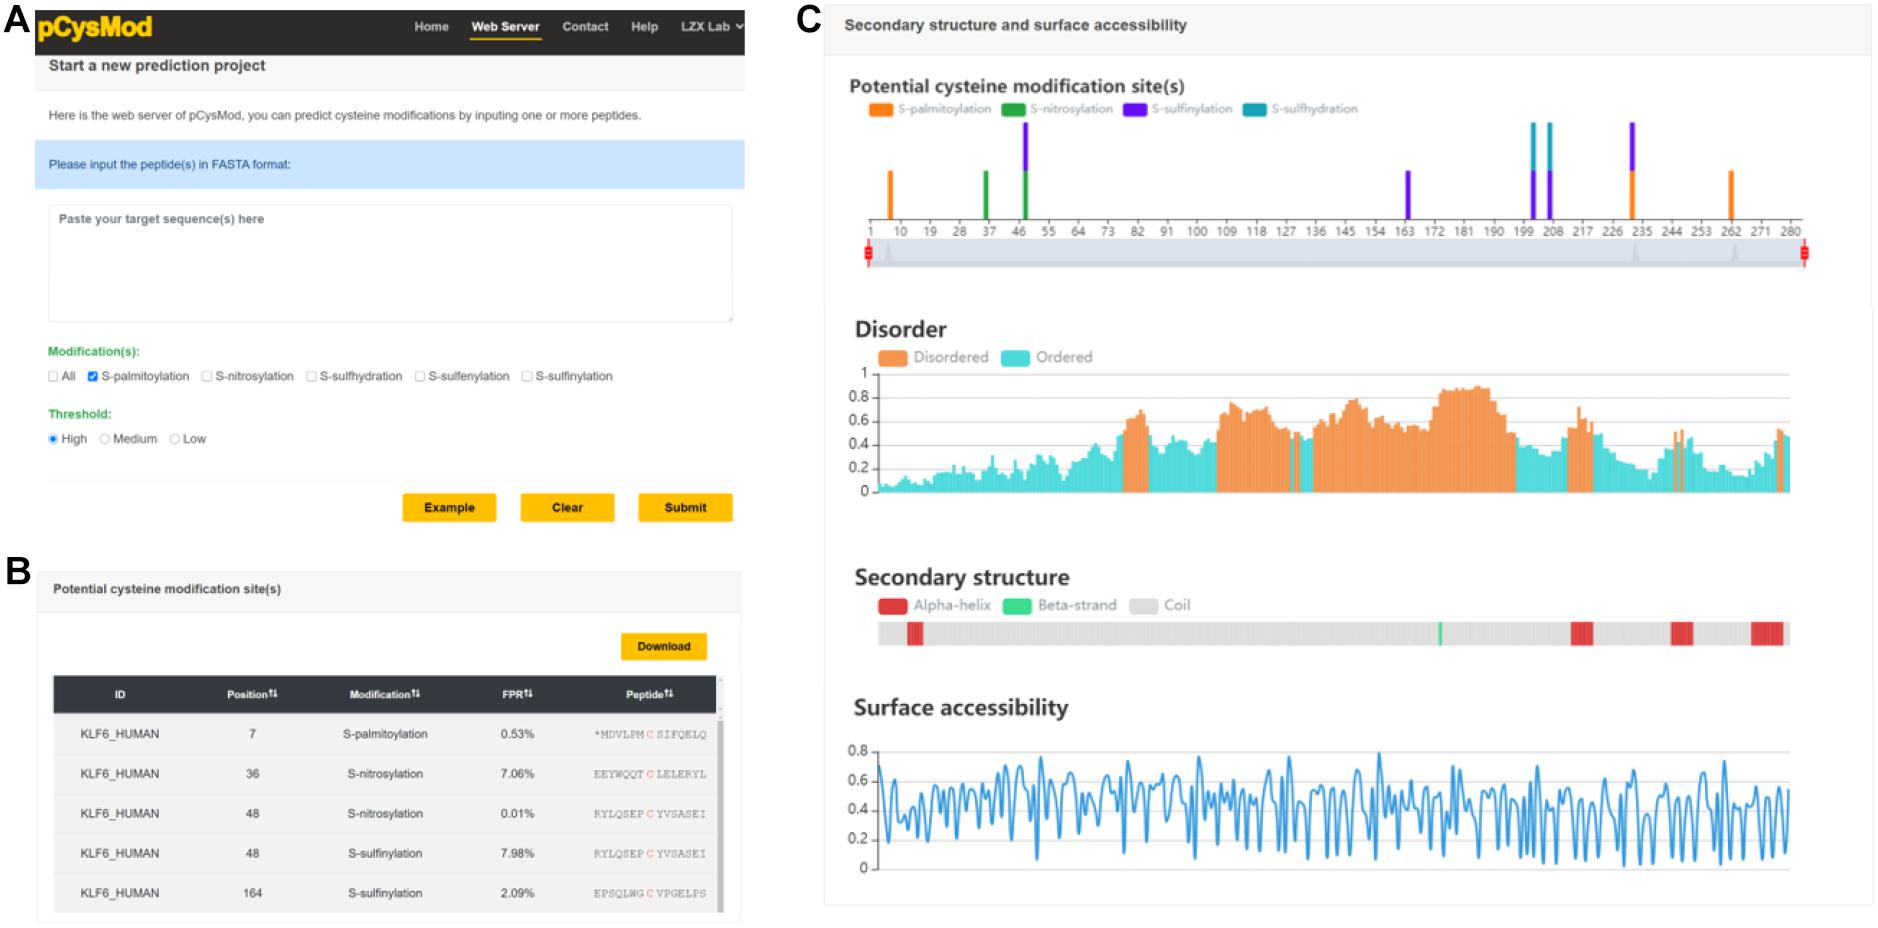
Task: Click the left red zoom slider handle
Action: pyautogui.click(x=868, y=253)
